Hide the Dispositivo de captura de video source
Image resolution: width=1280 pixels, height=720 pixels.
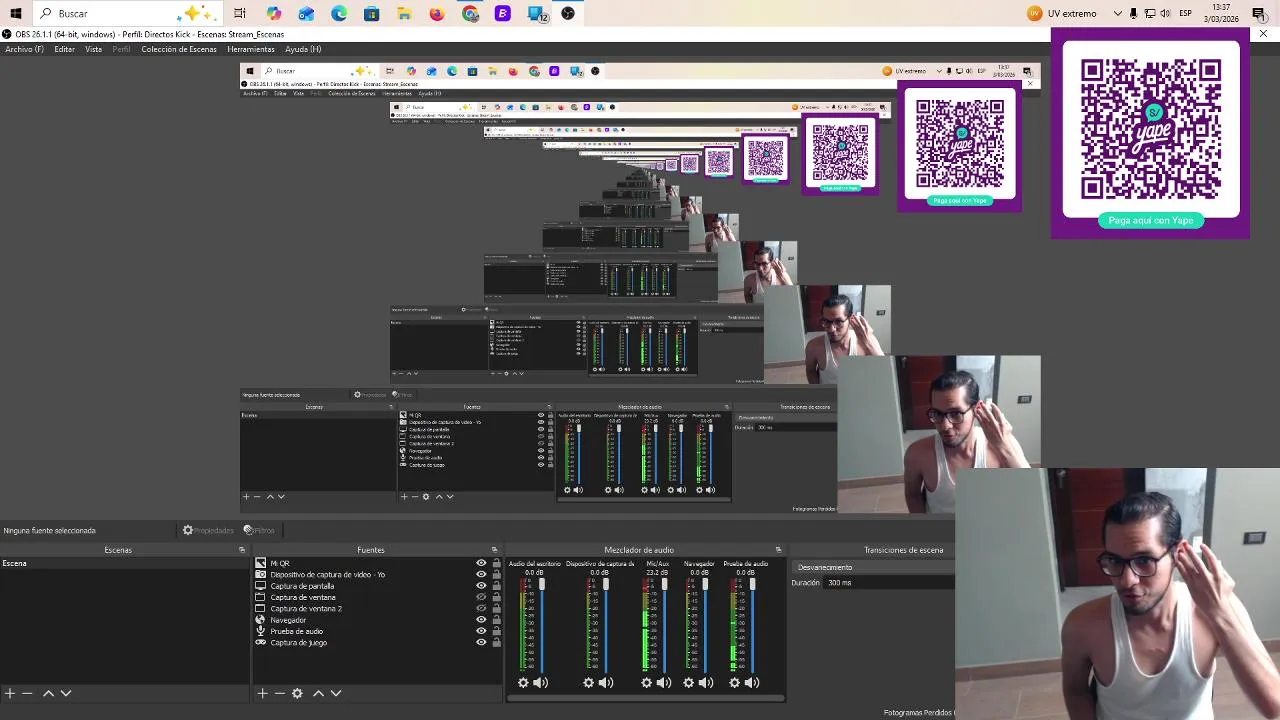pyautogui.click(x=481, y=575)
